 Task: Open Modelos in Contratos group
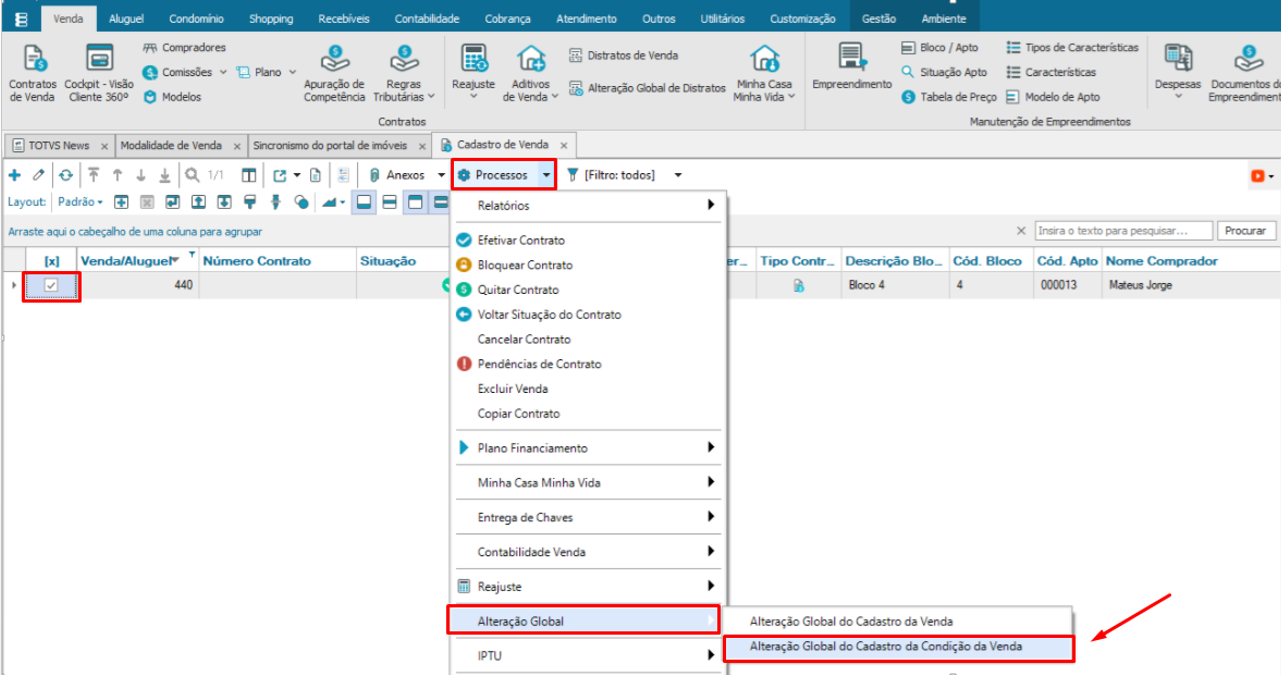(172, 97)
